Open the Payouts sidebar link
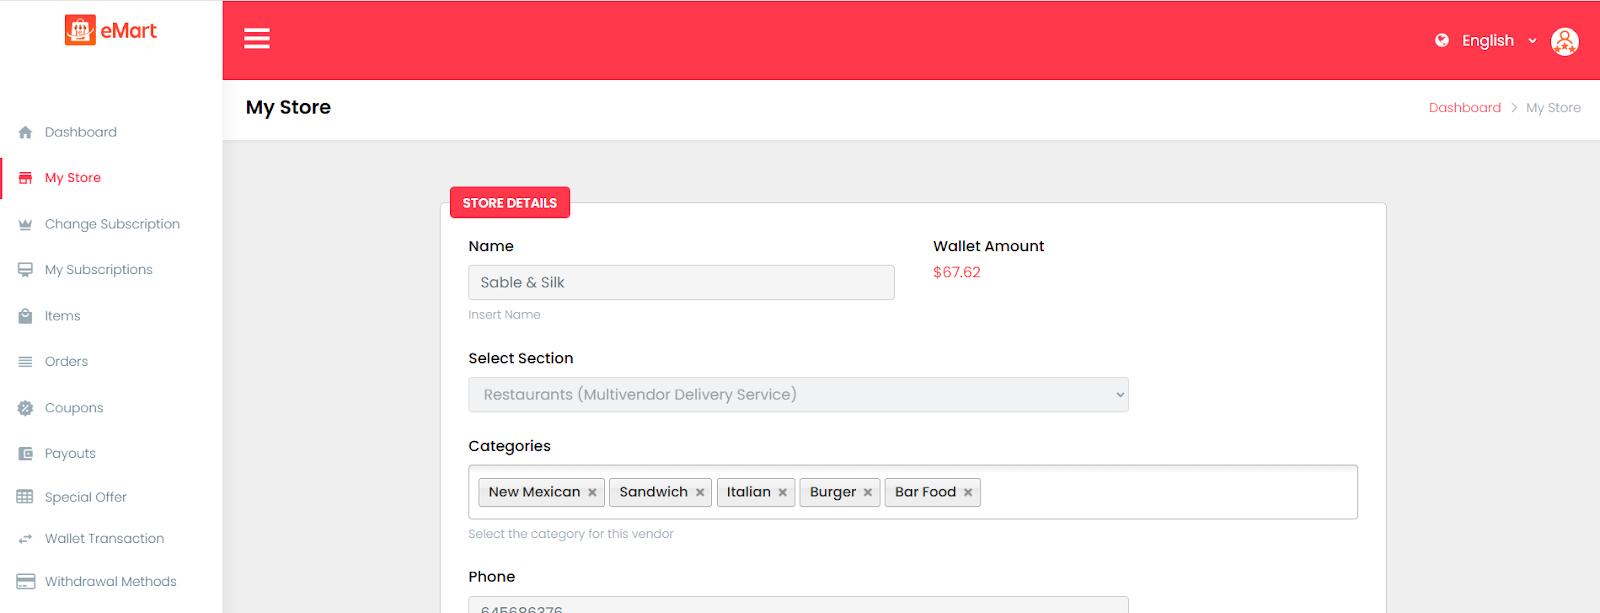The height and width of the screenshot is (613, 1600). pyautogui.click(x=70, y=454)
